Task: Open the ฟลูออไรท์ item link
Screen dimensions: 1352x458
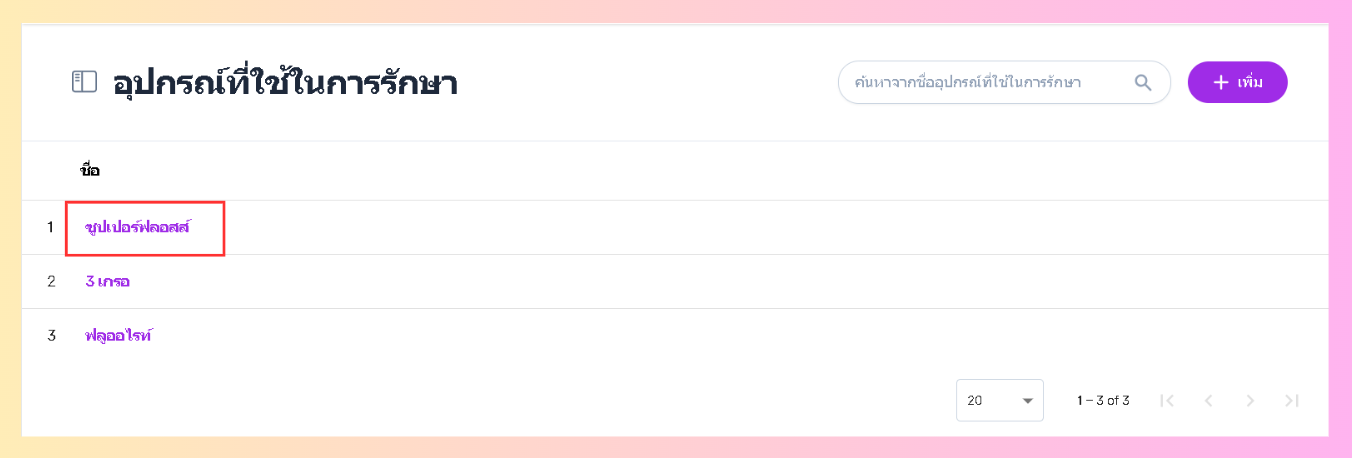Action: coord(118,336)
